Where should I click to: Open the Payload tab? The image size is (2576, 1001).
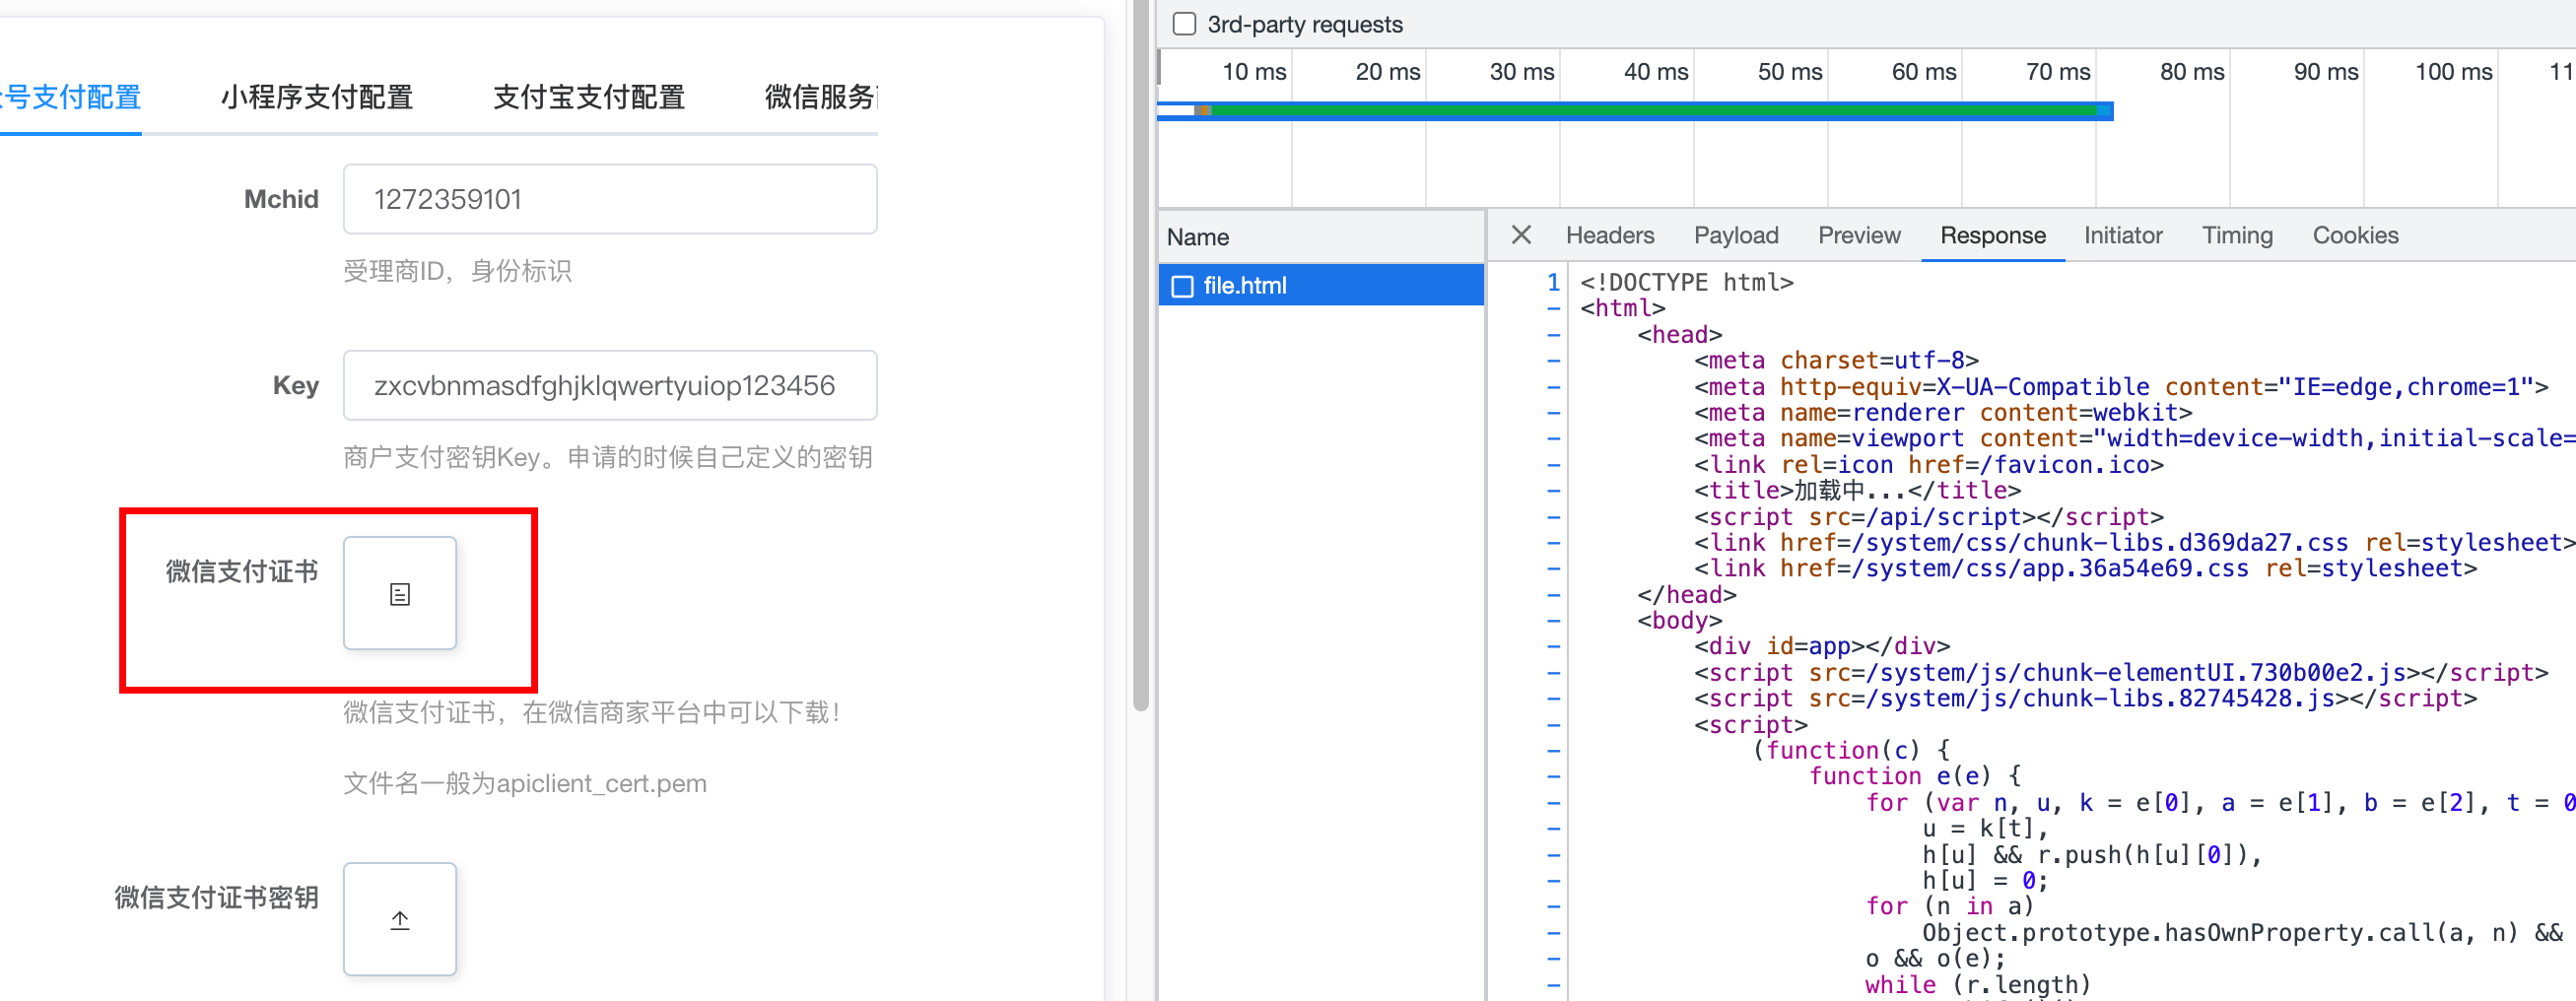[1735, 236]
